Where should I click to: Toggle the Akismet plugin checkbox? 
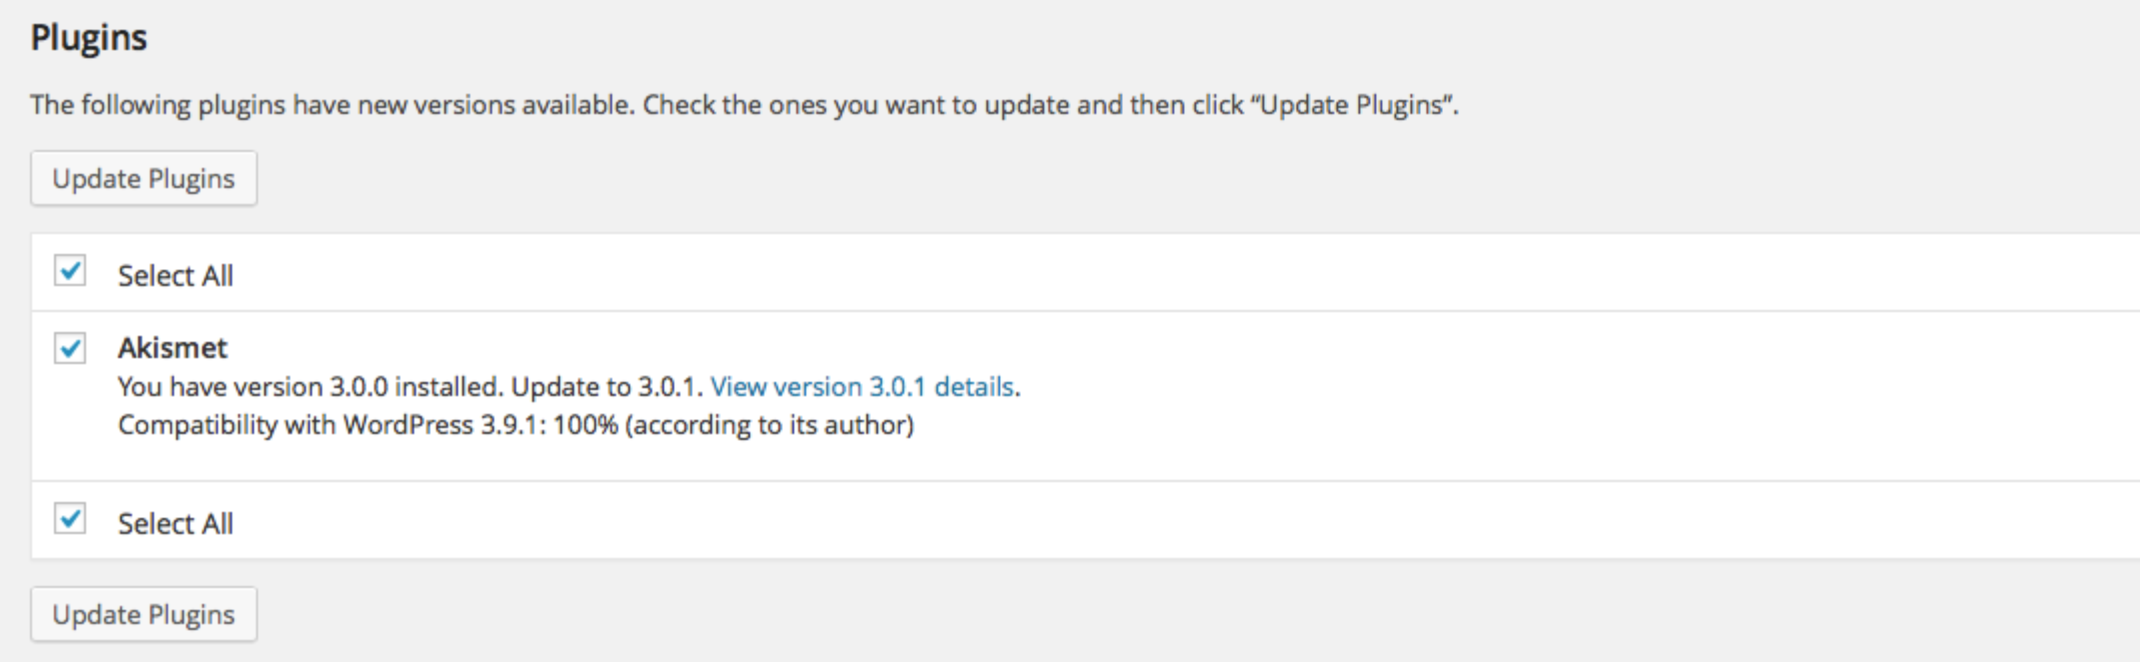click(70, 348)
